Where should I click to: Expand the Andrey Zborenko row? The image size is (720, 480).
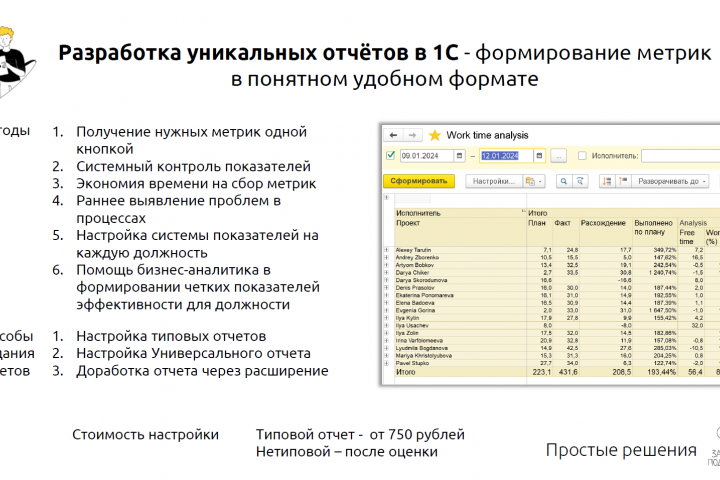click(386, 258)
